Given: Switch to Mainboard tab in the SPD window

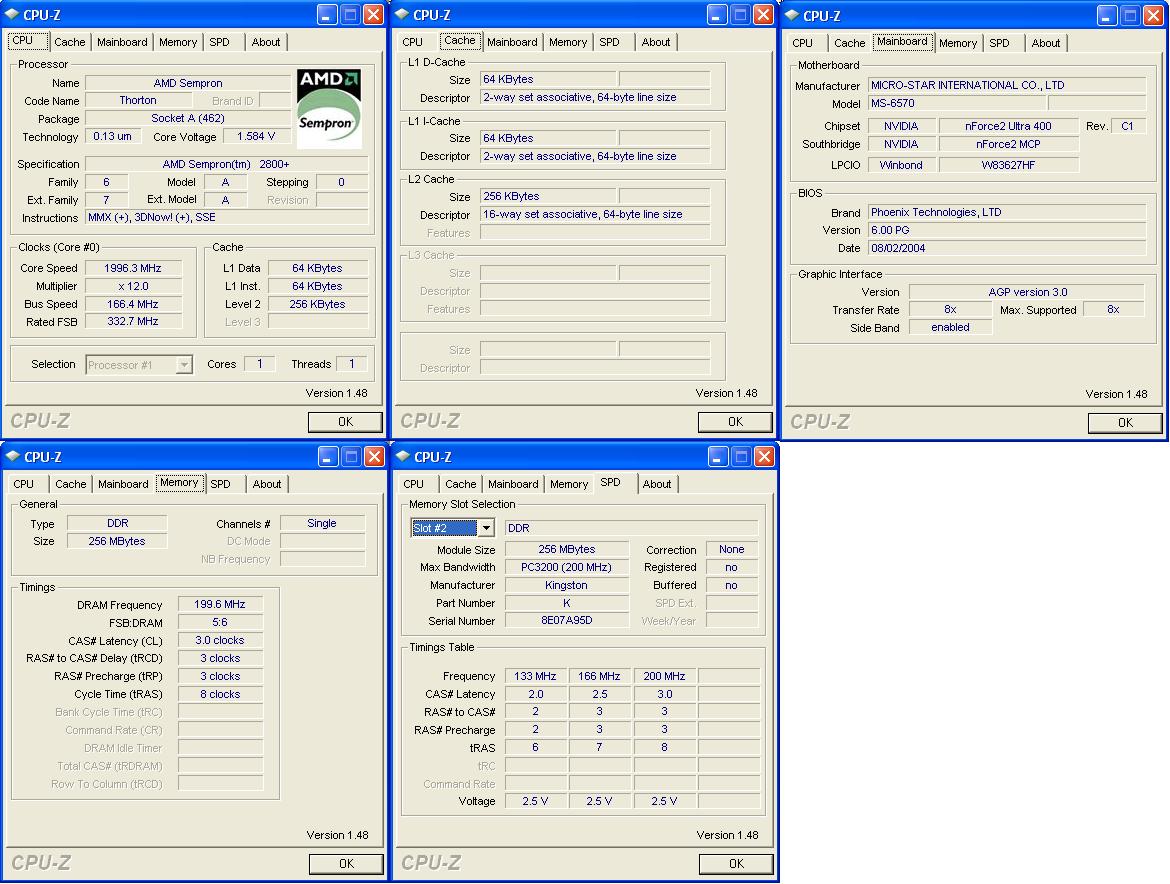Looking at the screenshot, I should coord(513,484).
